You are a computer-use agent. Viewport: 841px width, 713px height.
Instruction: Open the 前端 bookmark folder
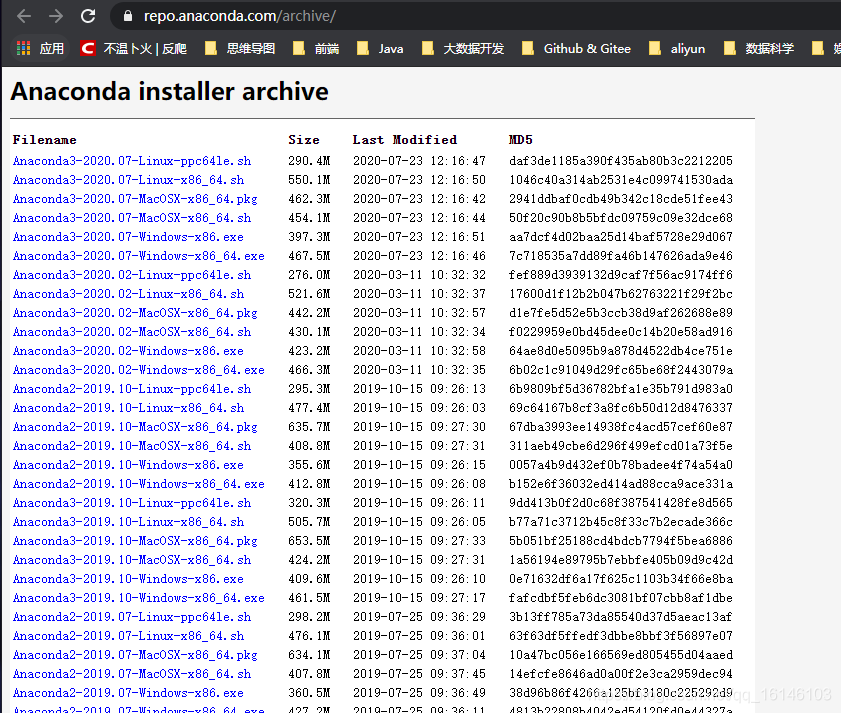(x=316, y=49)
